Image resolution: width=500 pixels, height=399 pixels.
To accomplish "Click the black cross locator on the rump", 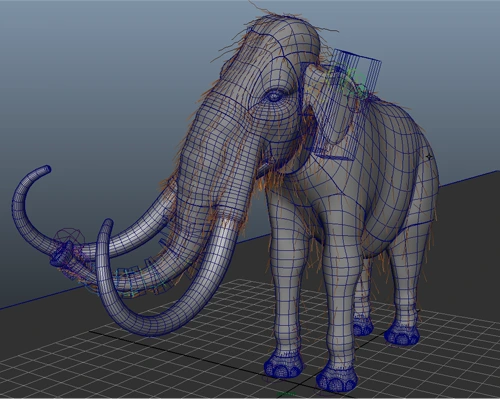I will (429, 156).
